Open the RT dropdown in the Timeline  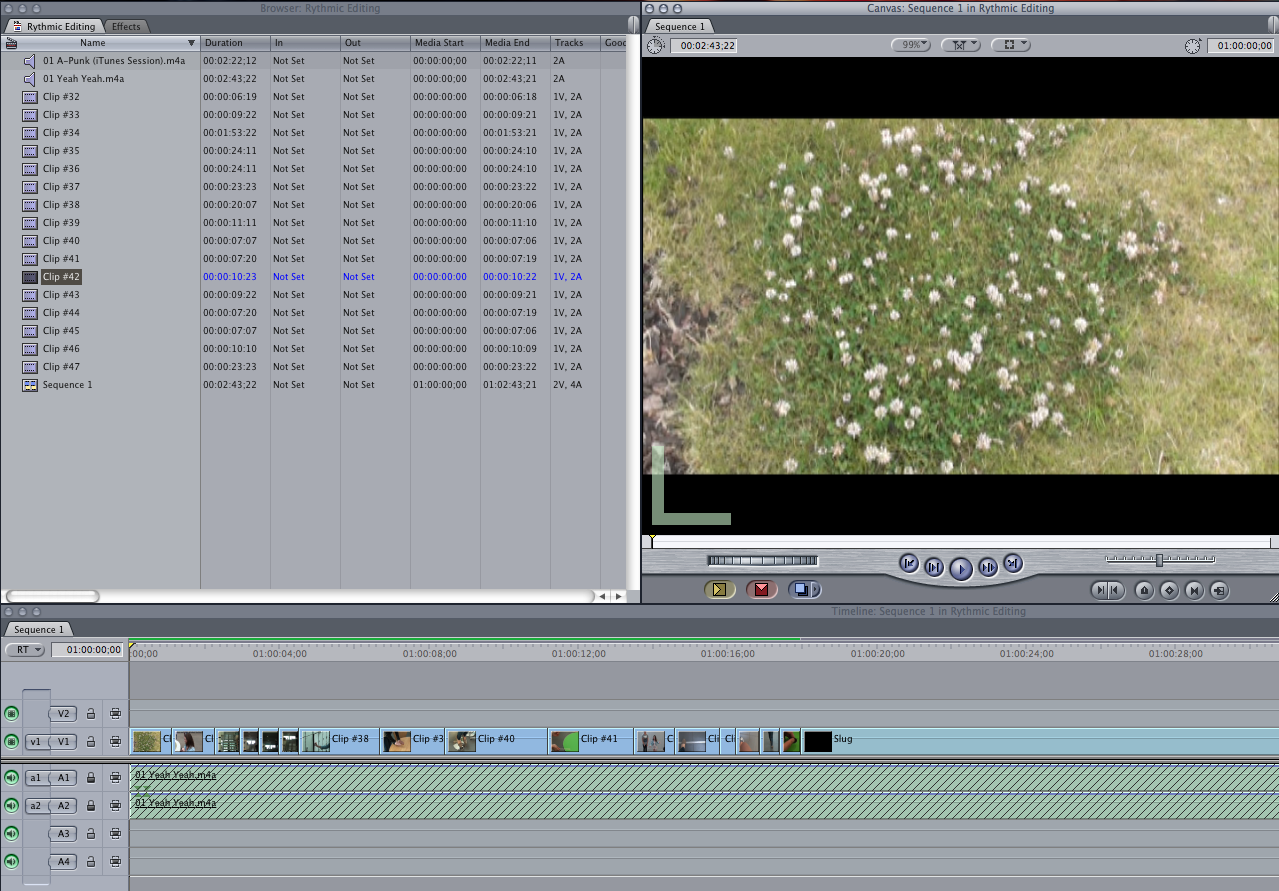[24, 650]
